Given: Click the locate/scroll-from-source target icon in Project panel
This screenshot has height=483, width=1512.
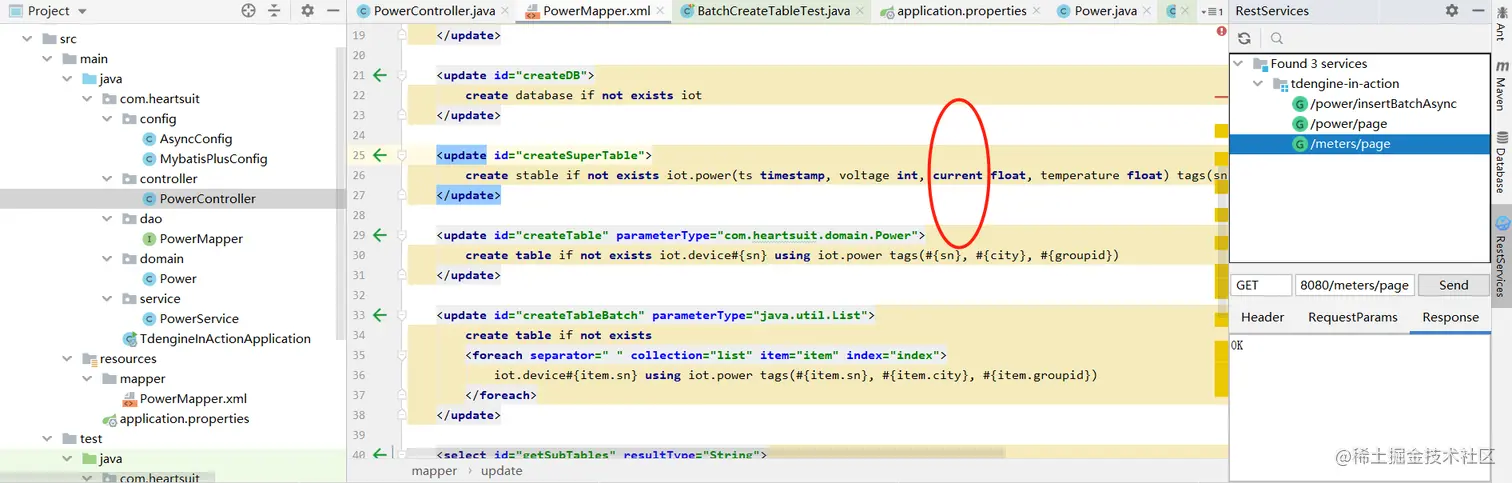Looking at the screenshot, I should coord(249,11).
